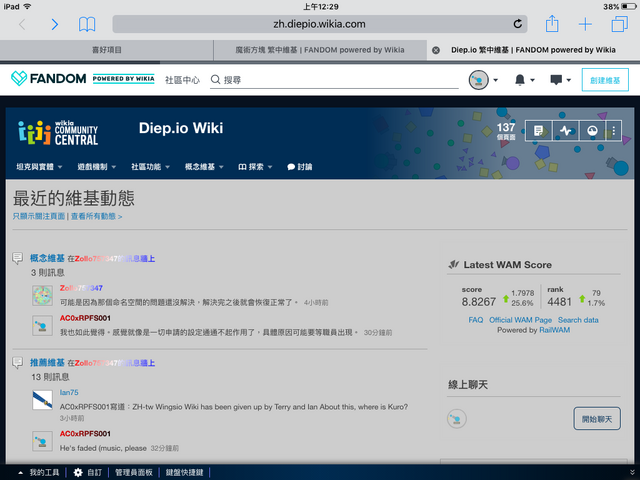Click the 開始聊天 button
This screenshot has height=480, width=640.
tap(597, 419)
